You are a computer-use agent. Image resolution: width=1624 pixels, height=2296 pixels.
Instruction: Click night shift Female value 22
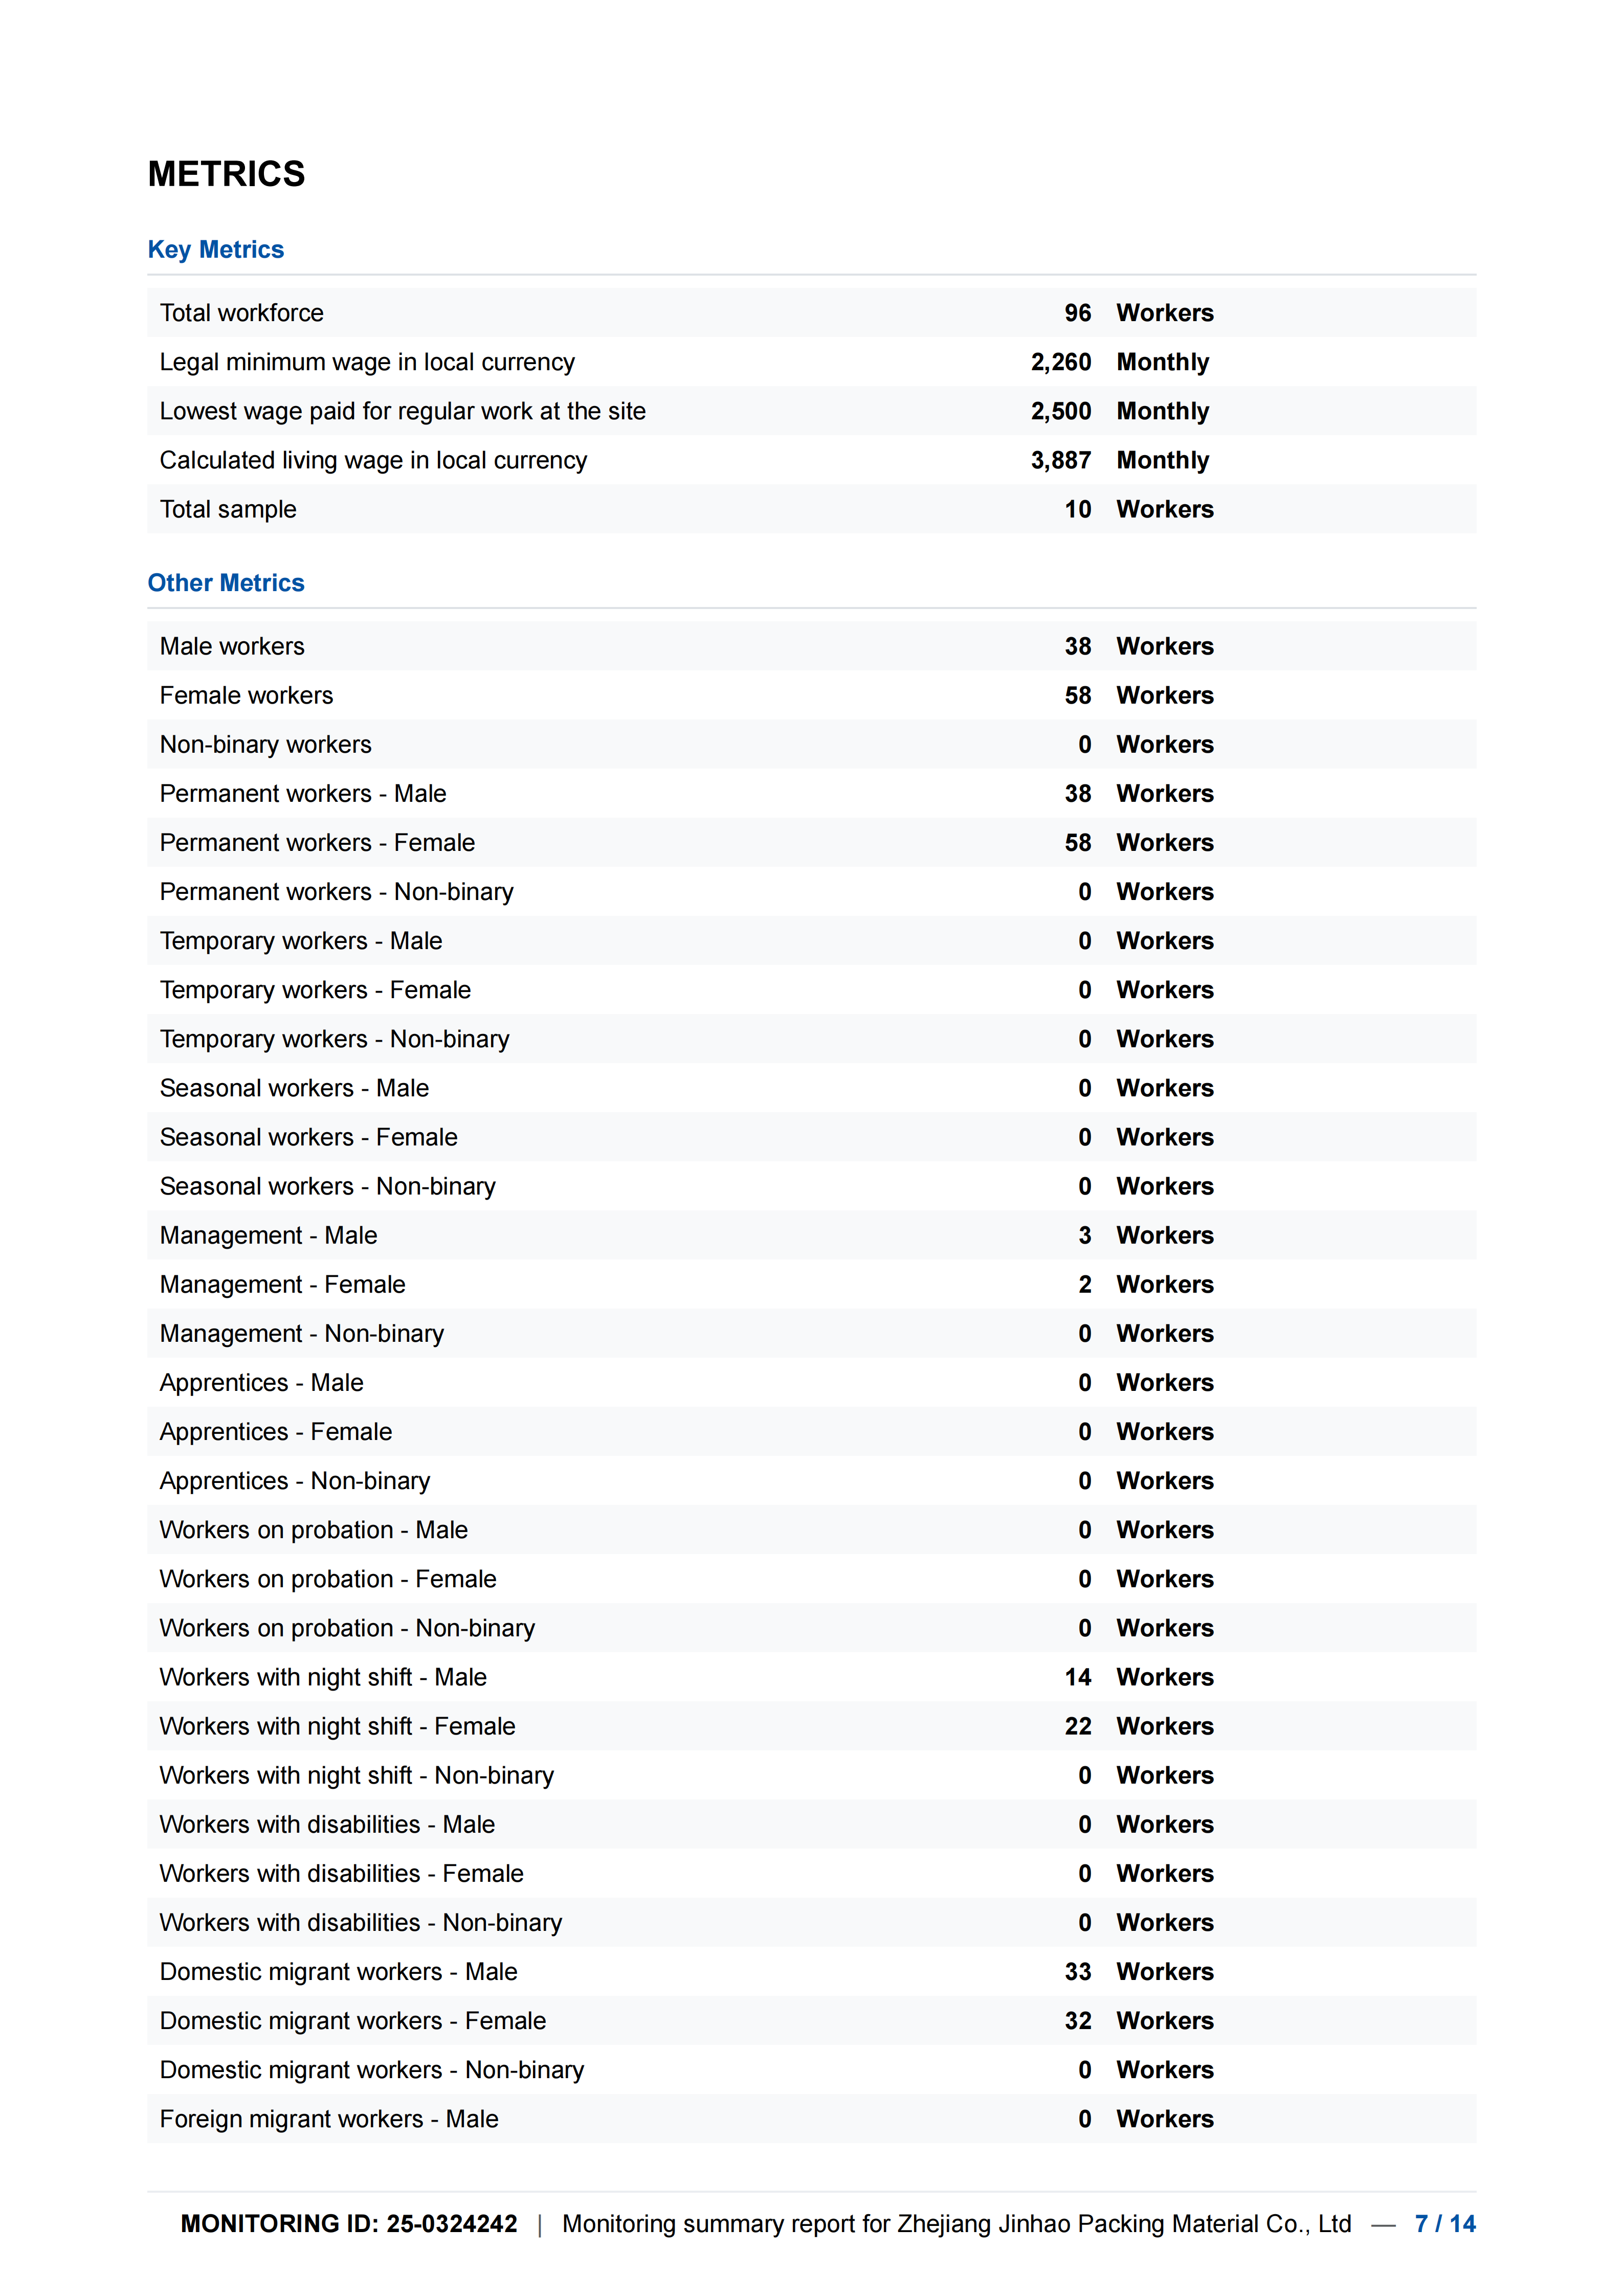[x=1077, y=1726]
